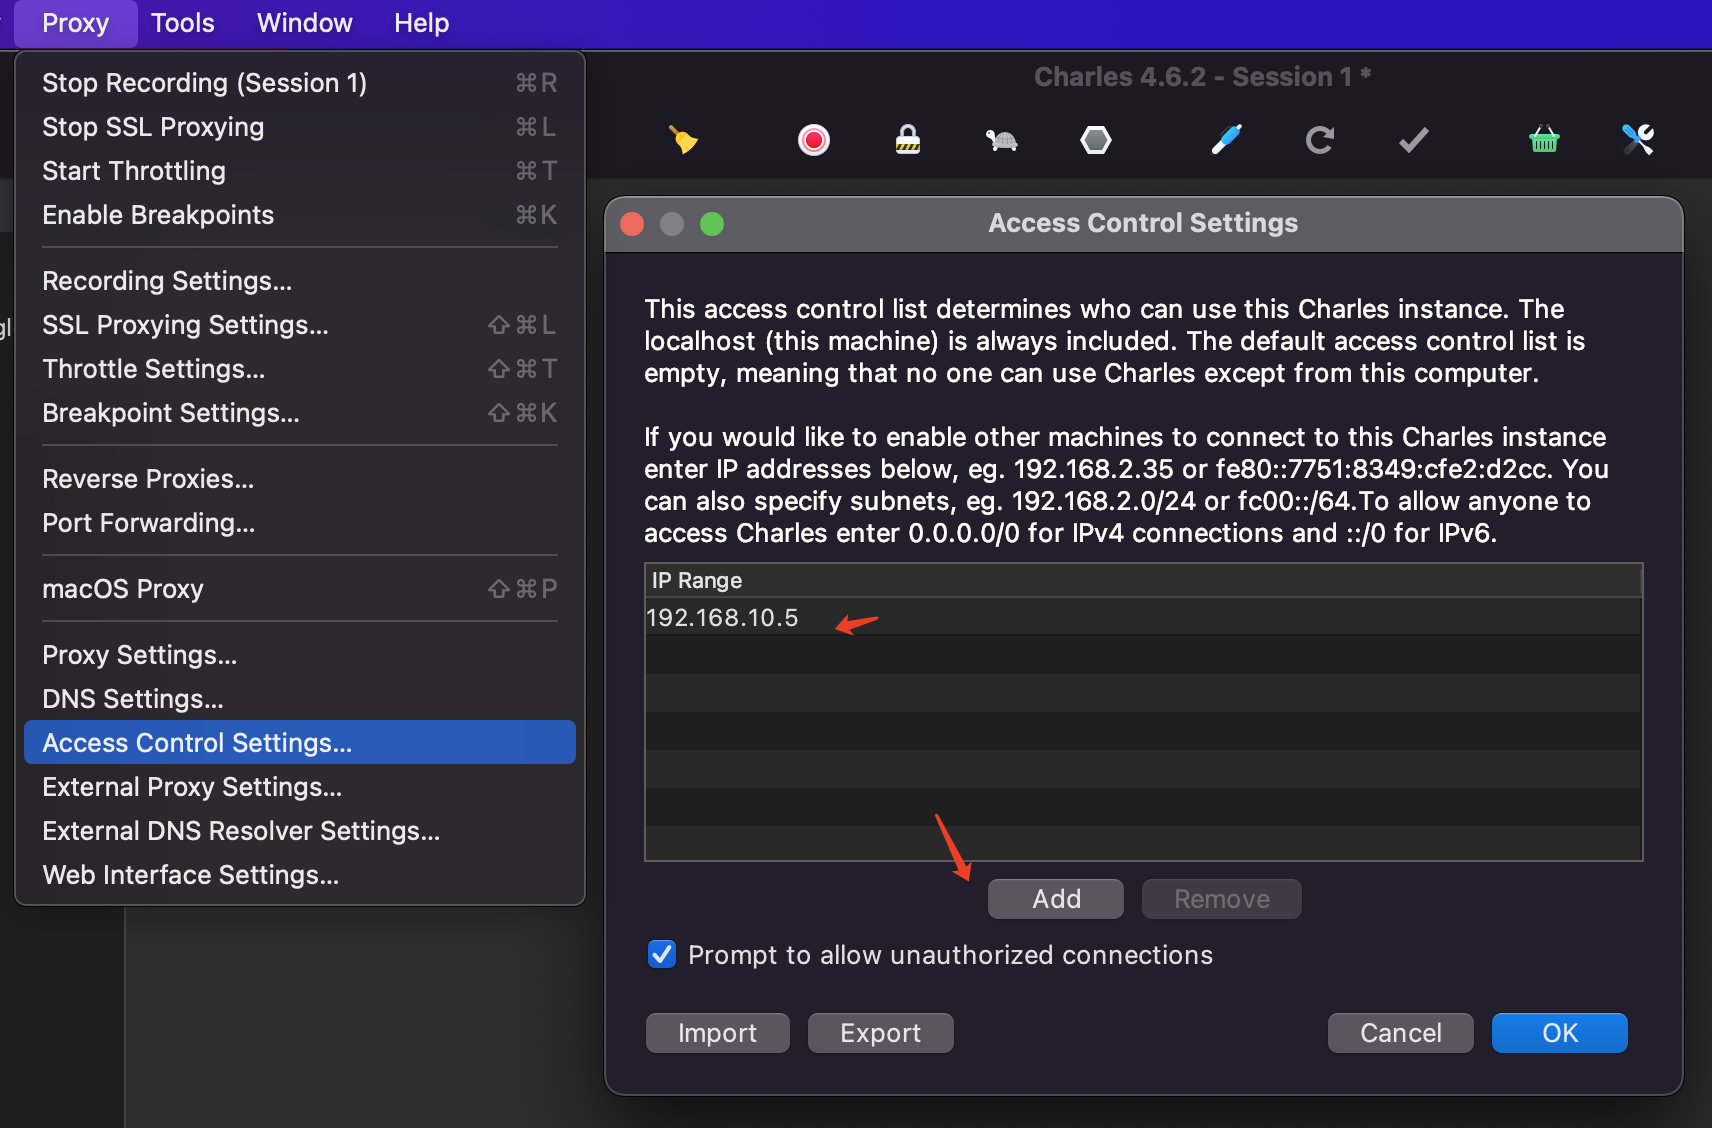Screen dimensions: 1712x1128
Task: Select Start Throttling menu item
Action: click(300, 171)
